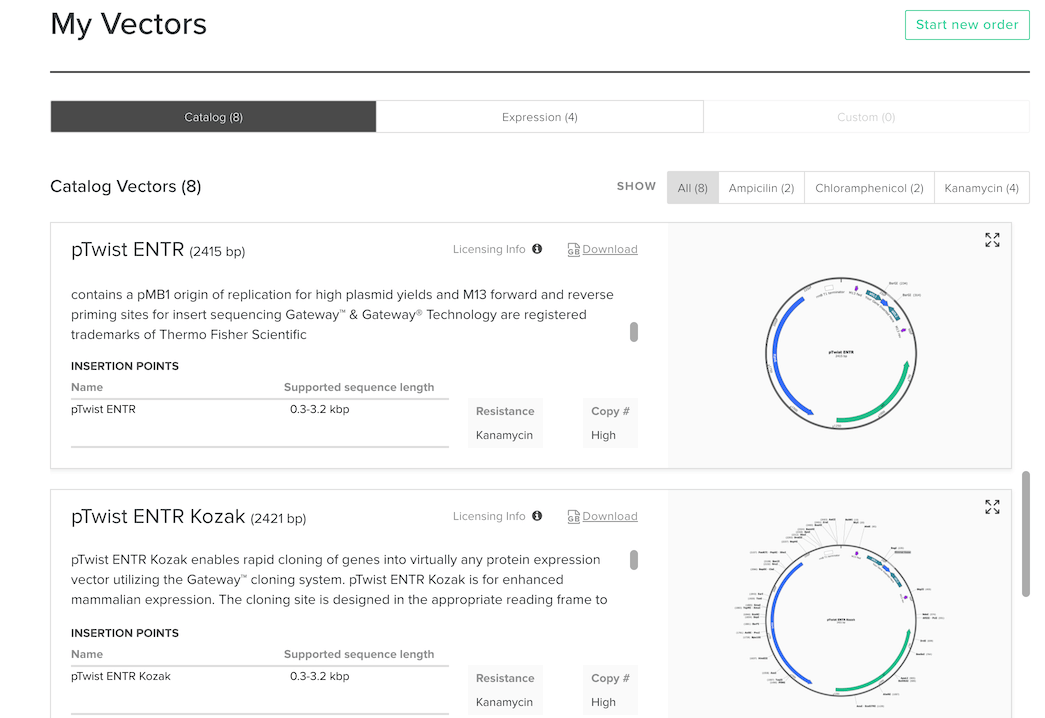This screenshot has height=718, width=1045.
Task: Click the pTwist ENTR description scrollbar handle
Action: pos(634,332)
